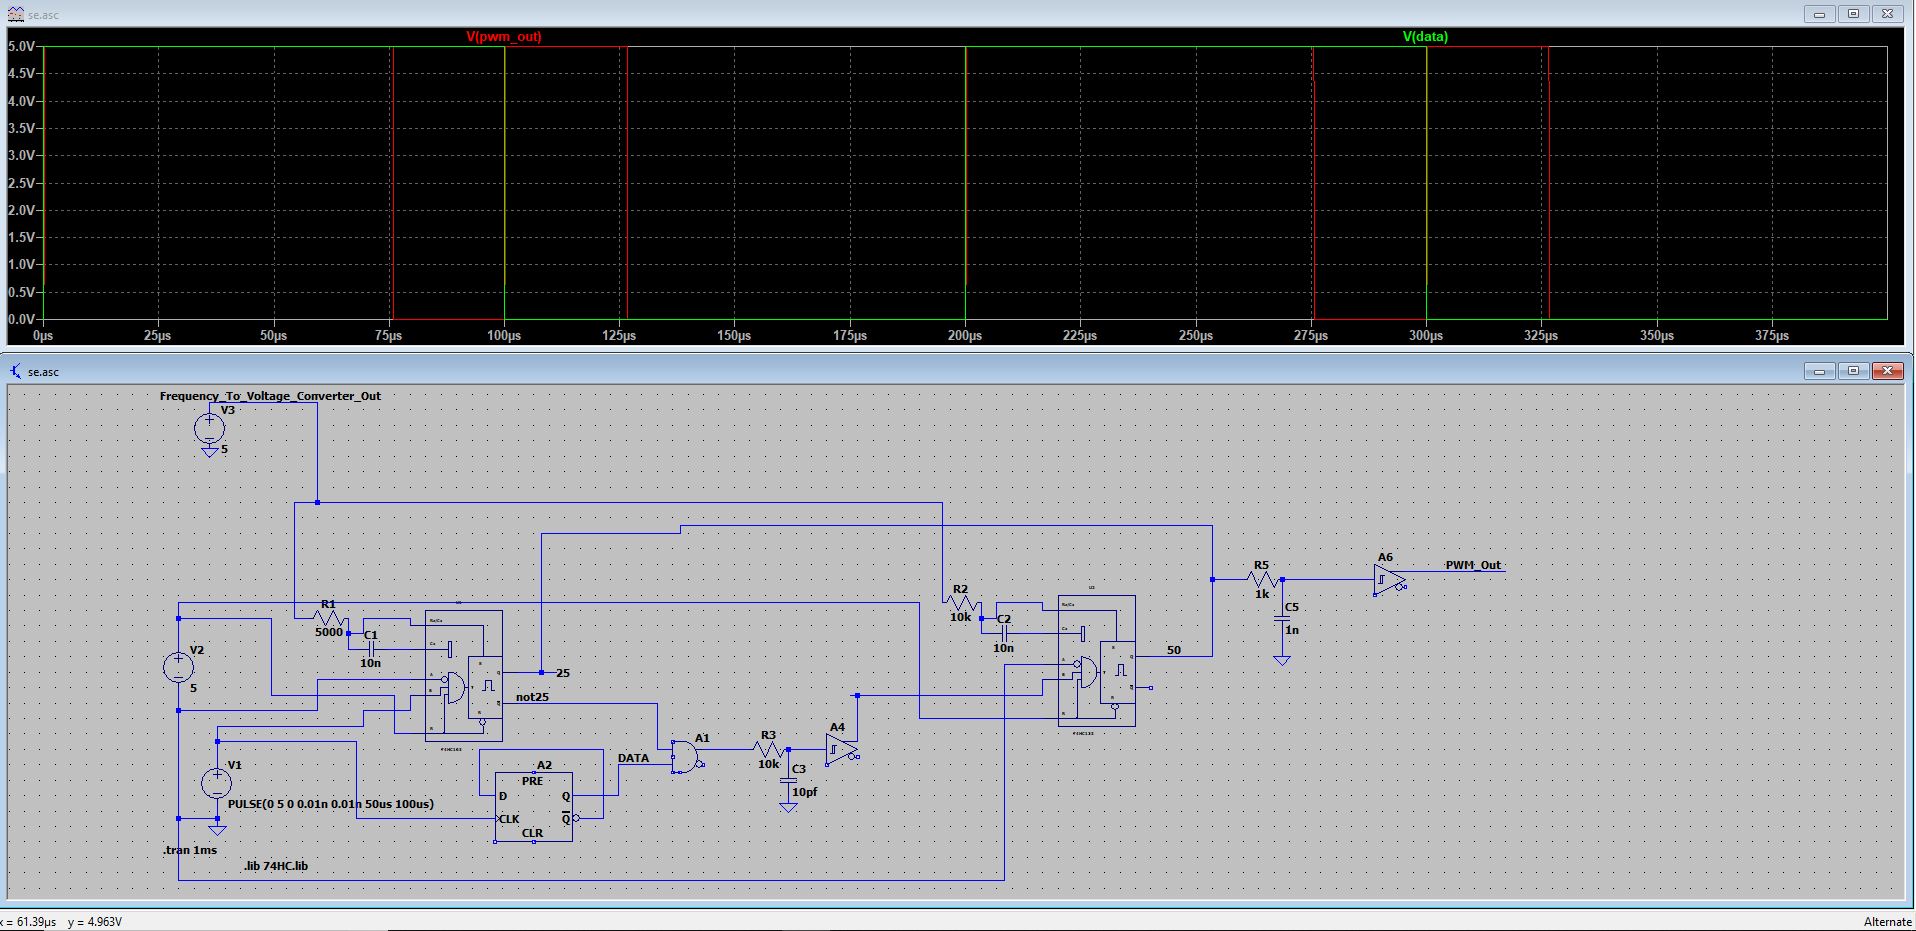Click the ground symbol under C5
This screenshot has height=931, width=1916.
coord(1282,660)
